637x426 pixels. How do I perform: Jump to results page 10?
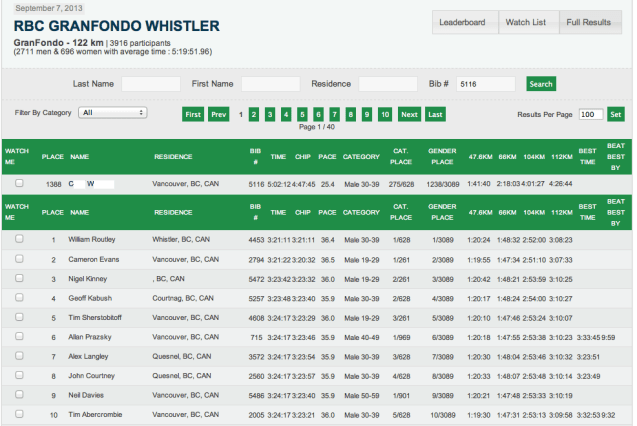(384, 114)
